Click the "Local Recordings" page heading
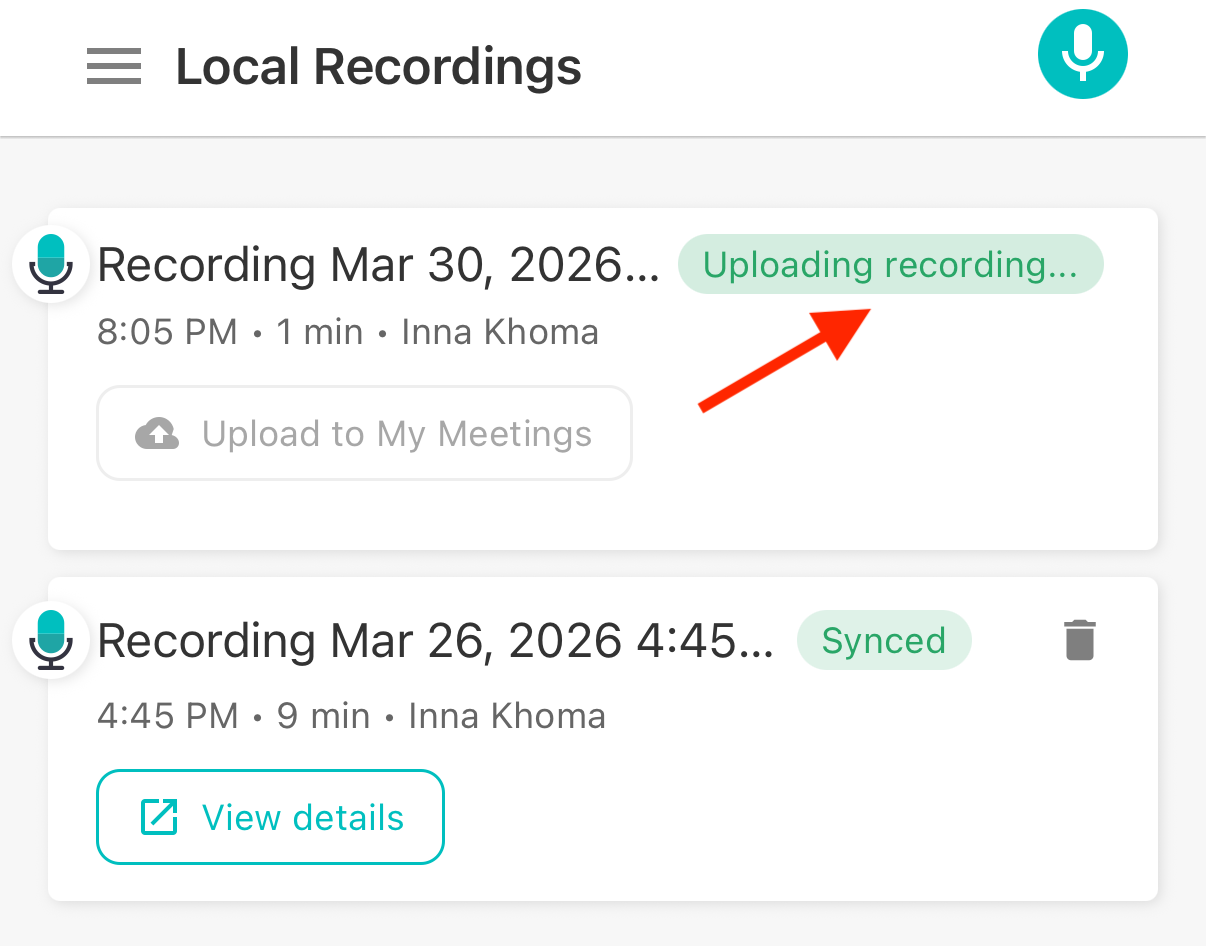The width and height of the screenshot is (1206, 946). pyautogui.click(x=378, y=67)
